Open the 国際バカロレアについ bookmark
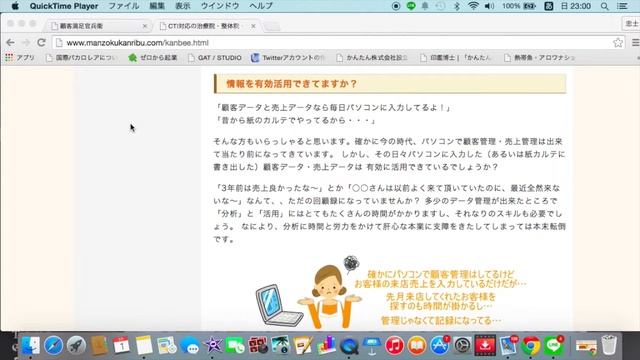640x360 pixels. coord(82,58)
